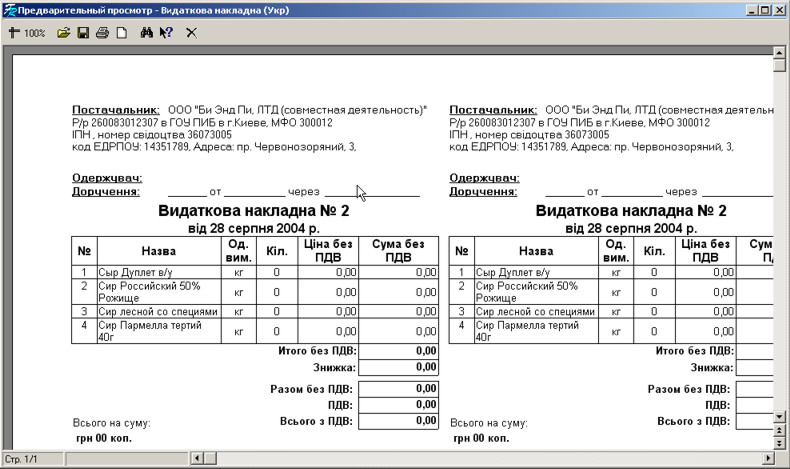
Task: Close the preview using the toolbar X icon
Action: click(x=191, y=33)
